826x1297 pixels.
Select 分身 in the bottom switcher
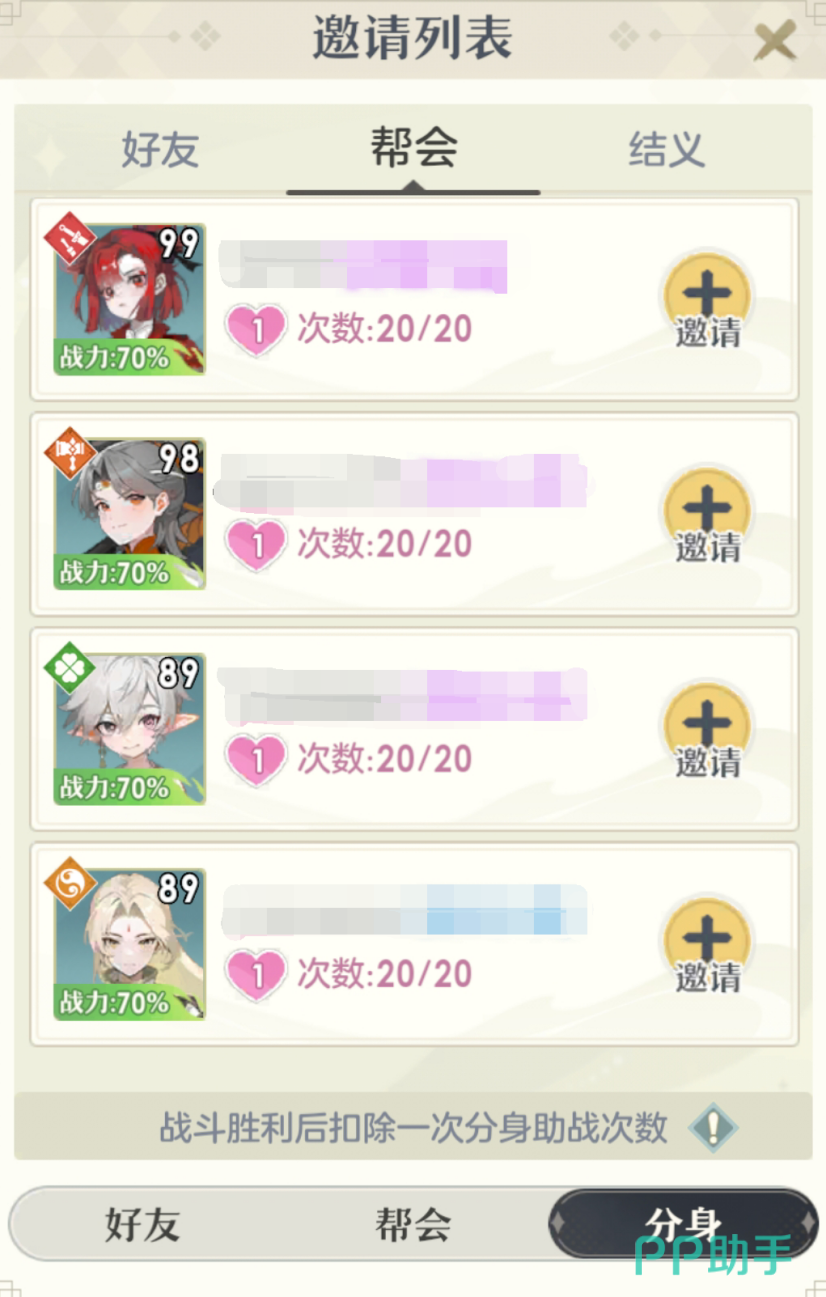click(683, 1224)
